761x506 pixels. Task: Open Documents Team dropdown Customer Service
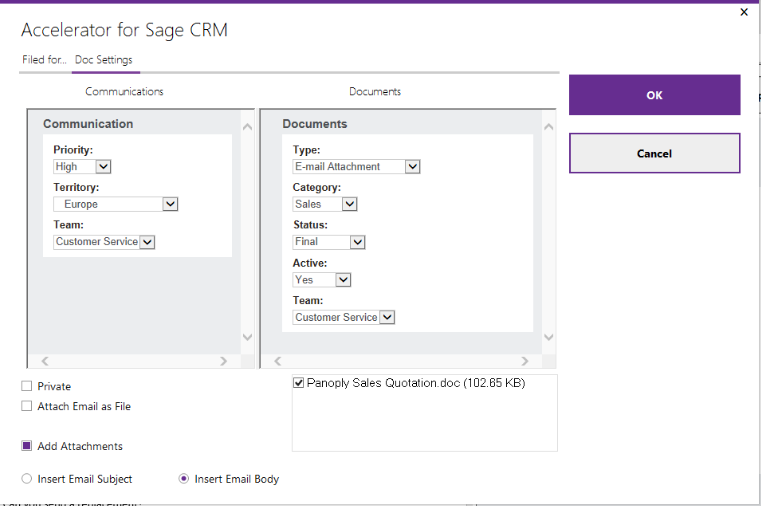tap(344, 317)
